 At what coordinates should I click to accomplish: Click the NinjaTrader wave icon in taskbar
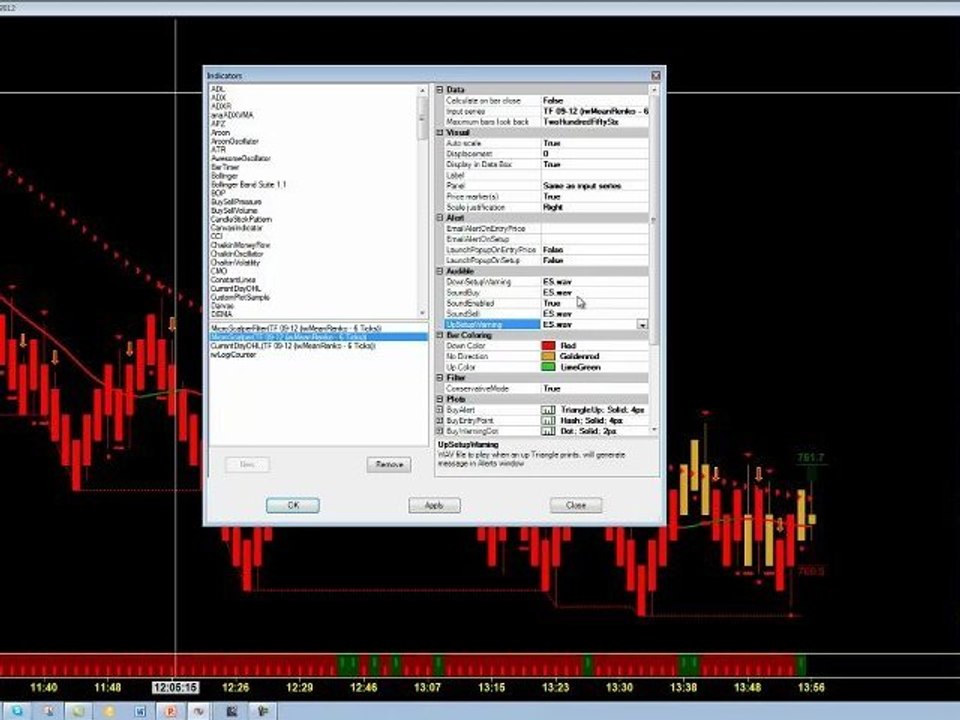click(200, 711)
